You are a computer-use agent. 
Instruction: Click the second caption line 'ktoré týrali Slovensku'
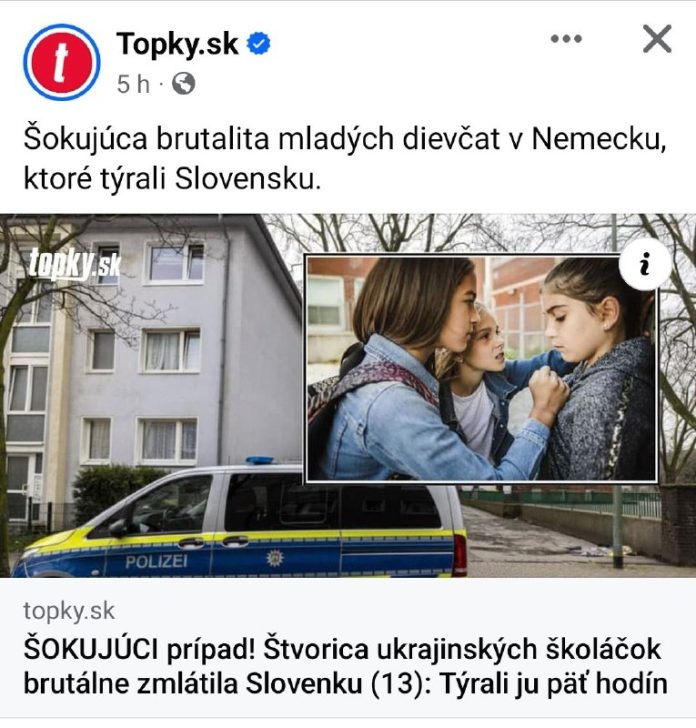(172, 179)
